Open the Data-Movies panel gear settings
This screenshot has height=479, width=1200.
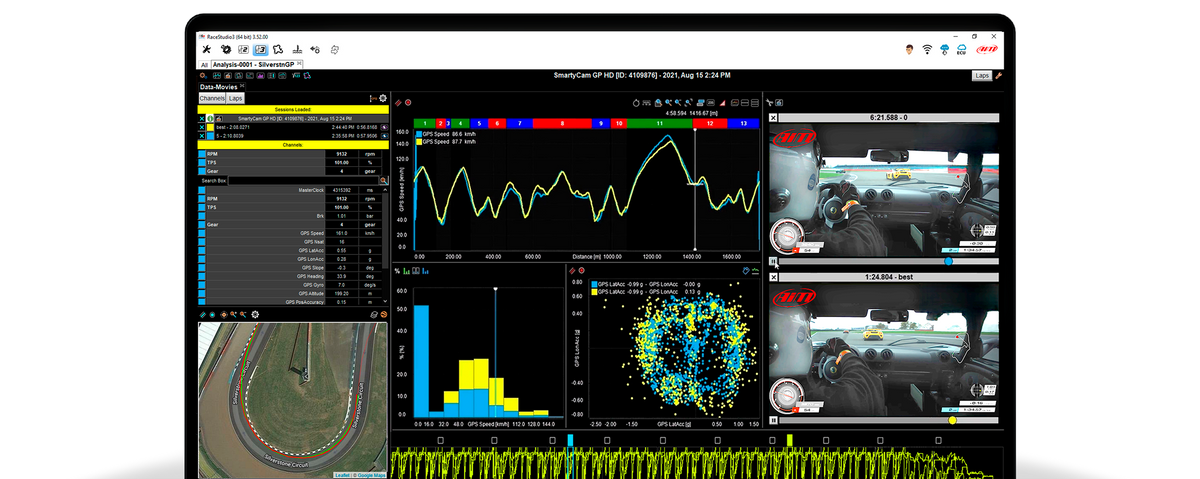coord(383,98)
